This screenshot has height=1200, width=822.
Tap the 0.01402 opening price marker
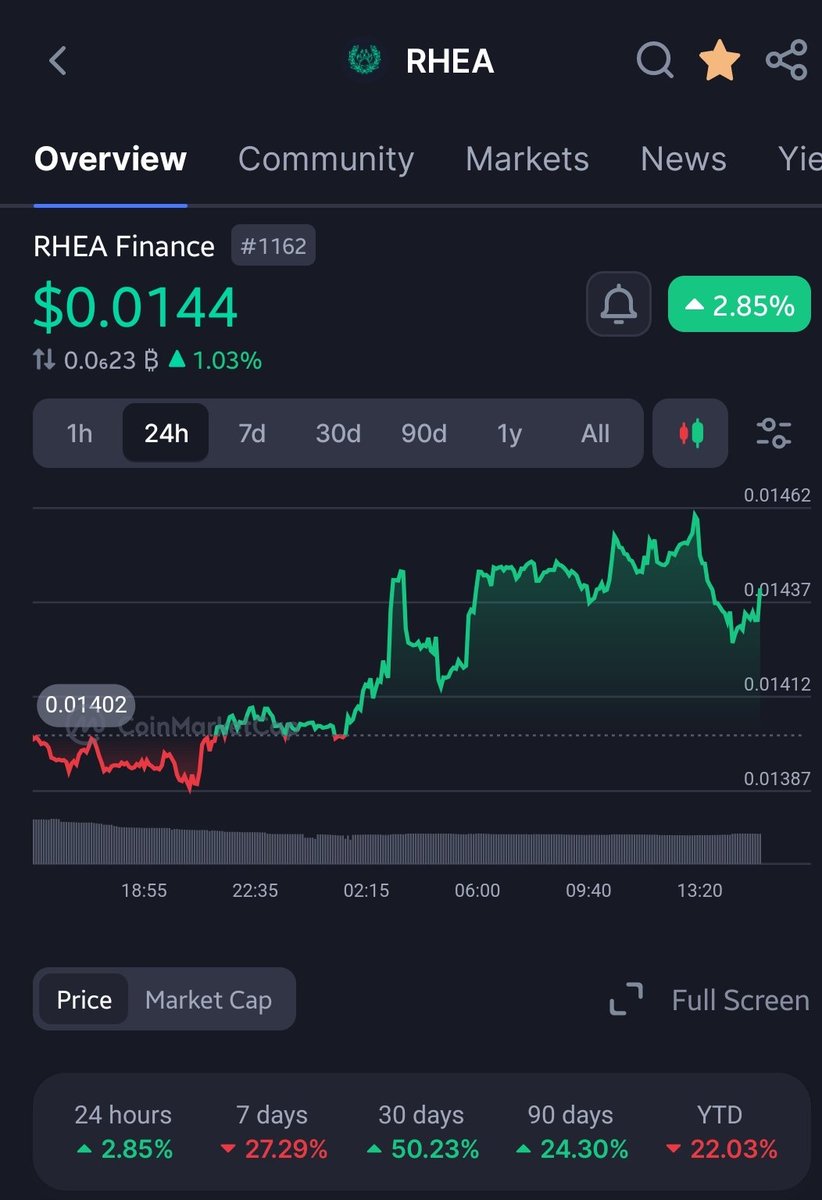click(86, 705)
